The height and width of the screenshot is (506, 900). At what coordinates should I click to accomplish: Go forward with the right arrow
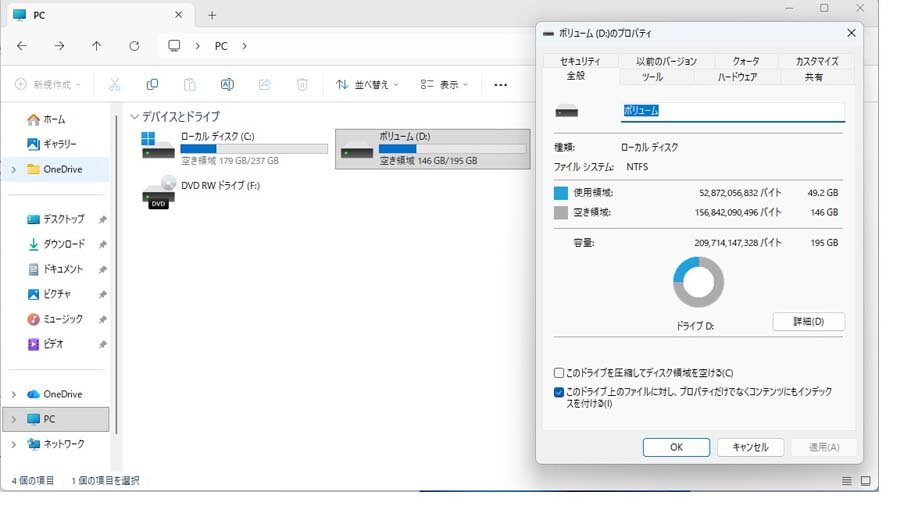click(59, 46)
